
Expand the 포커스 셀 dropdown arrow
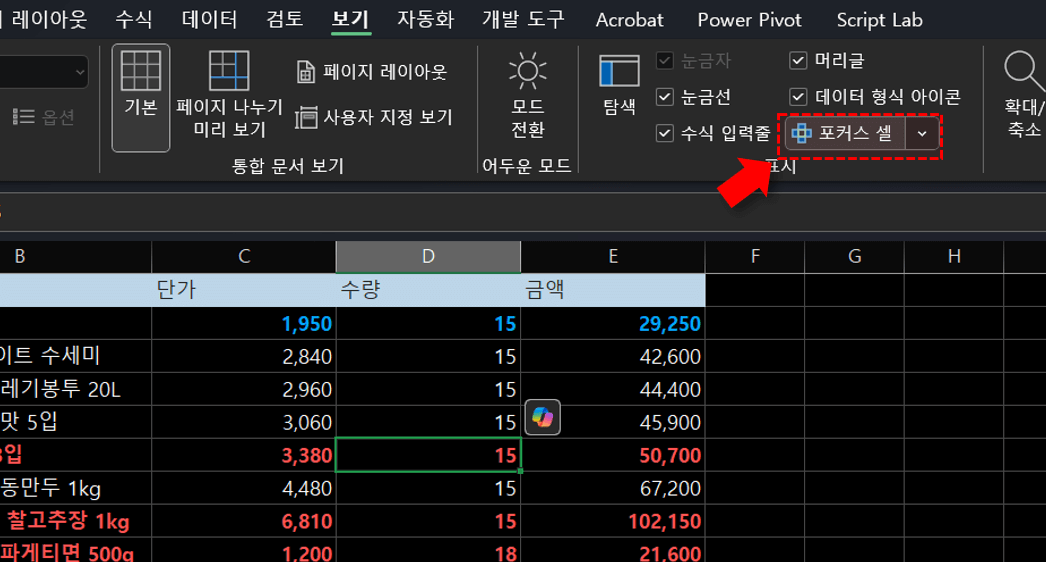[x=922, y=134]
